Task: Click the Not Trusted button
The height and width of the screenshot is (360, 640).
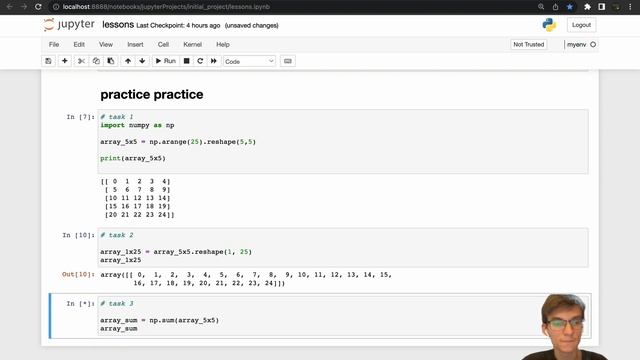Action: (529, 44)
